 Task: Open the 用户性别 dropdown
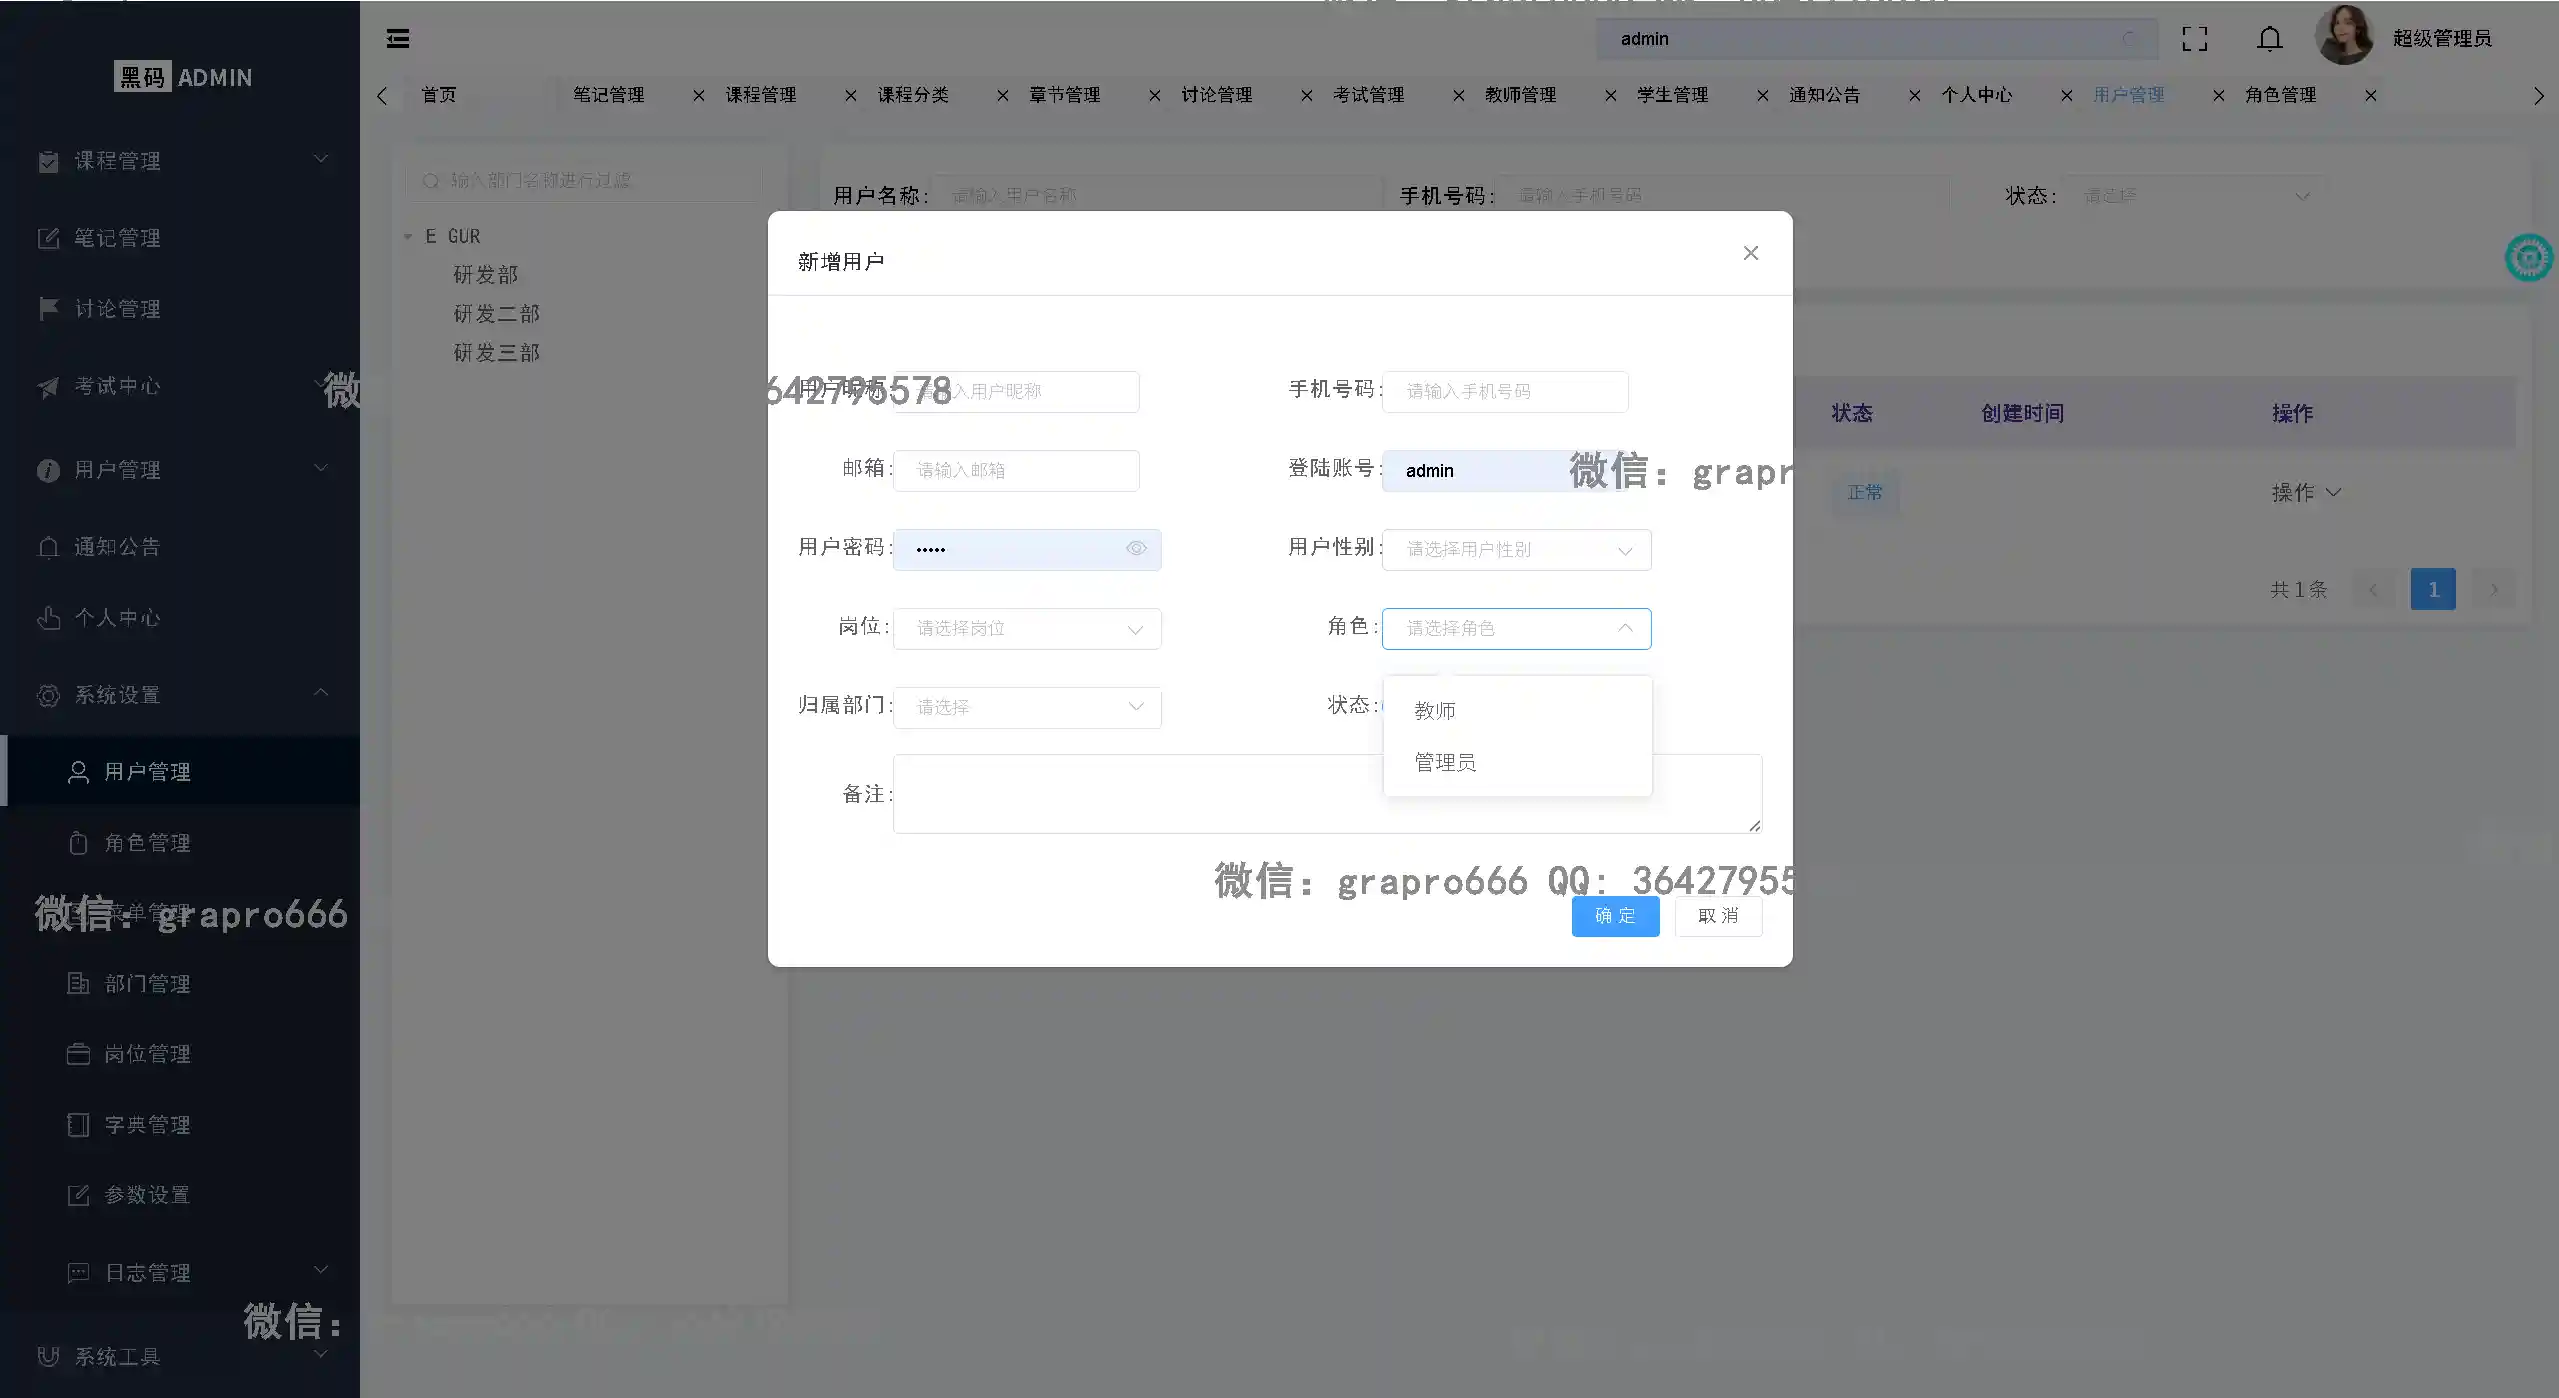click(x=1515, y=550)
